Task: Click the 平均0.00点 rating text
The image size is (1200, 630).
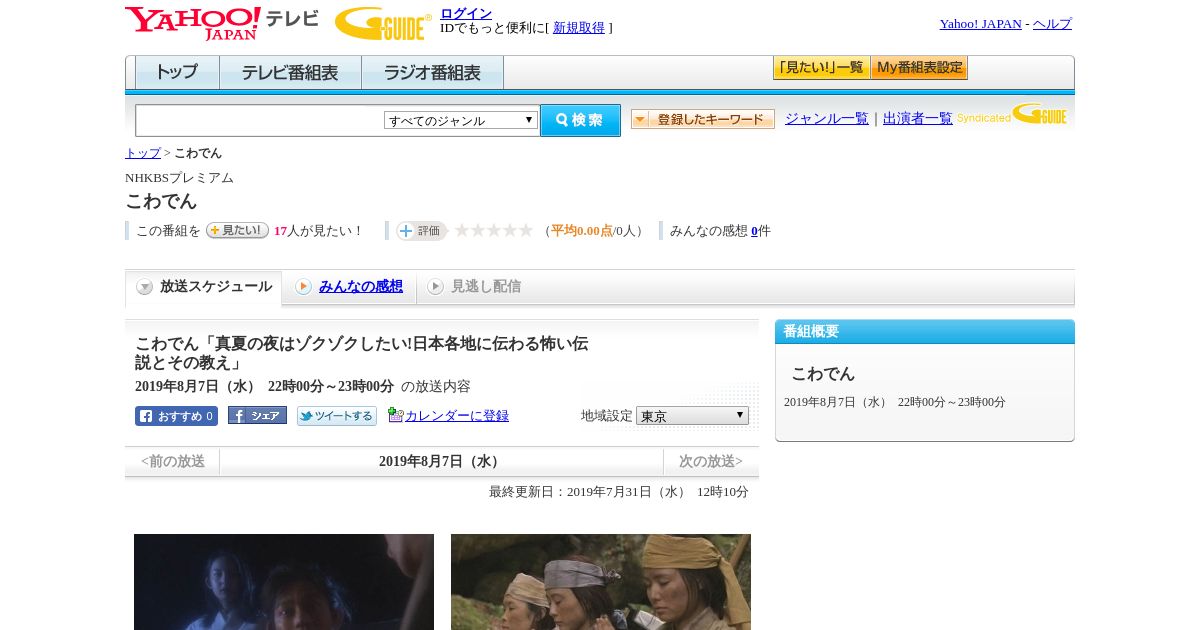Action: point(582,230)
